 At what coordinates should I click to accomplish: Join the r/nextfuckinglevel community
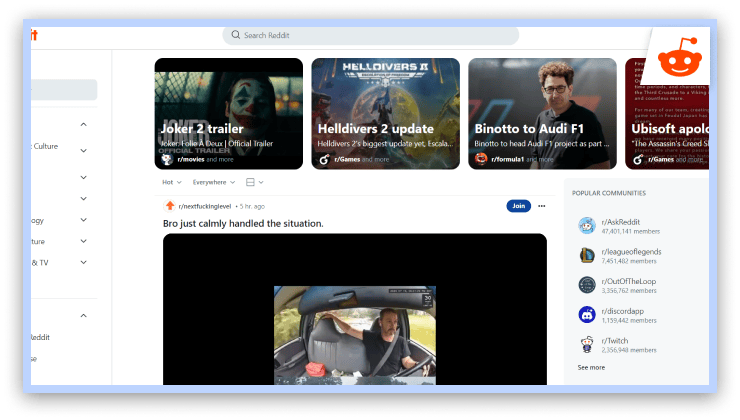pos(519,206)
